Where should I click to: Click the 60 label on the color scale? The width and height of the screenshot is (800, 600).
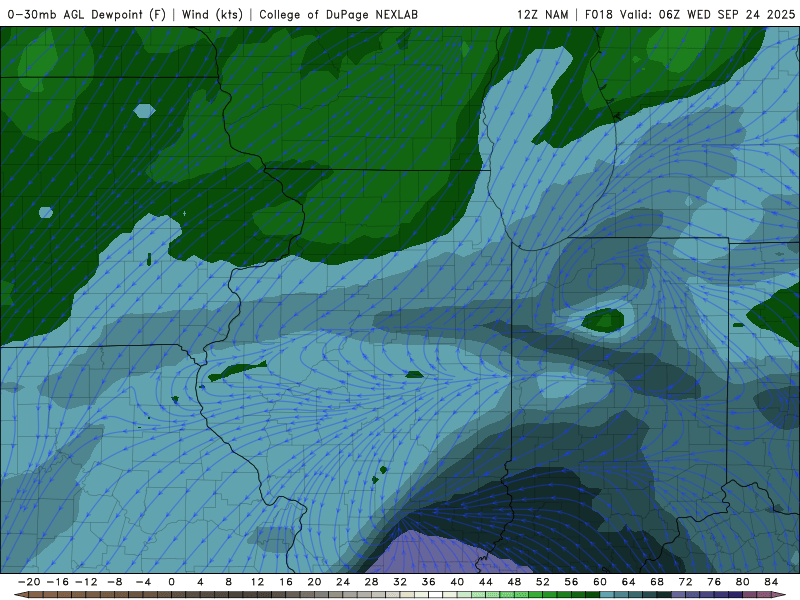click(600, 582)
